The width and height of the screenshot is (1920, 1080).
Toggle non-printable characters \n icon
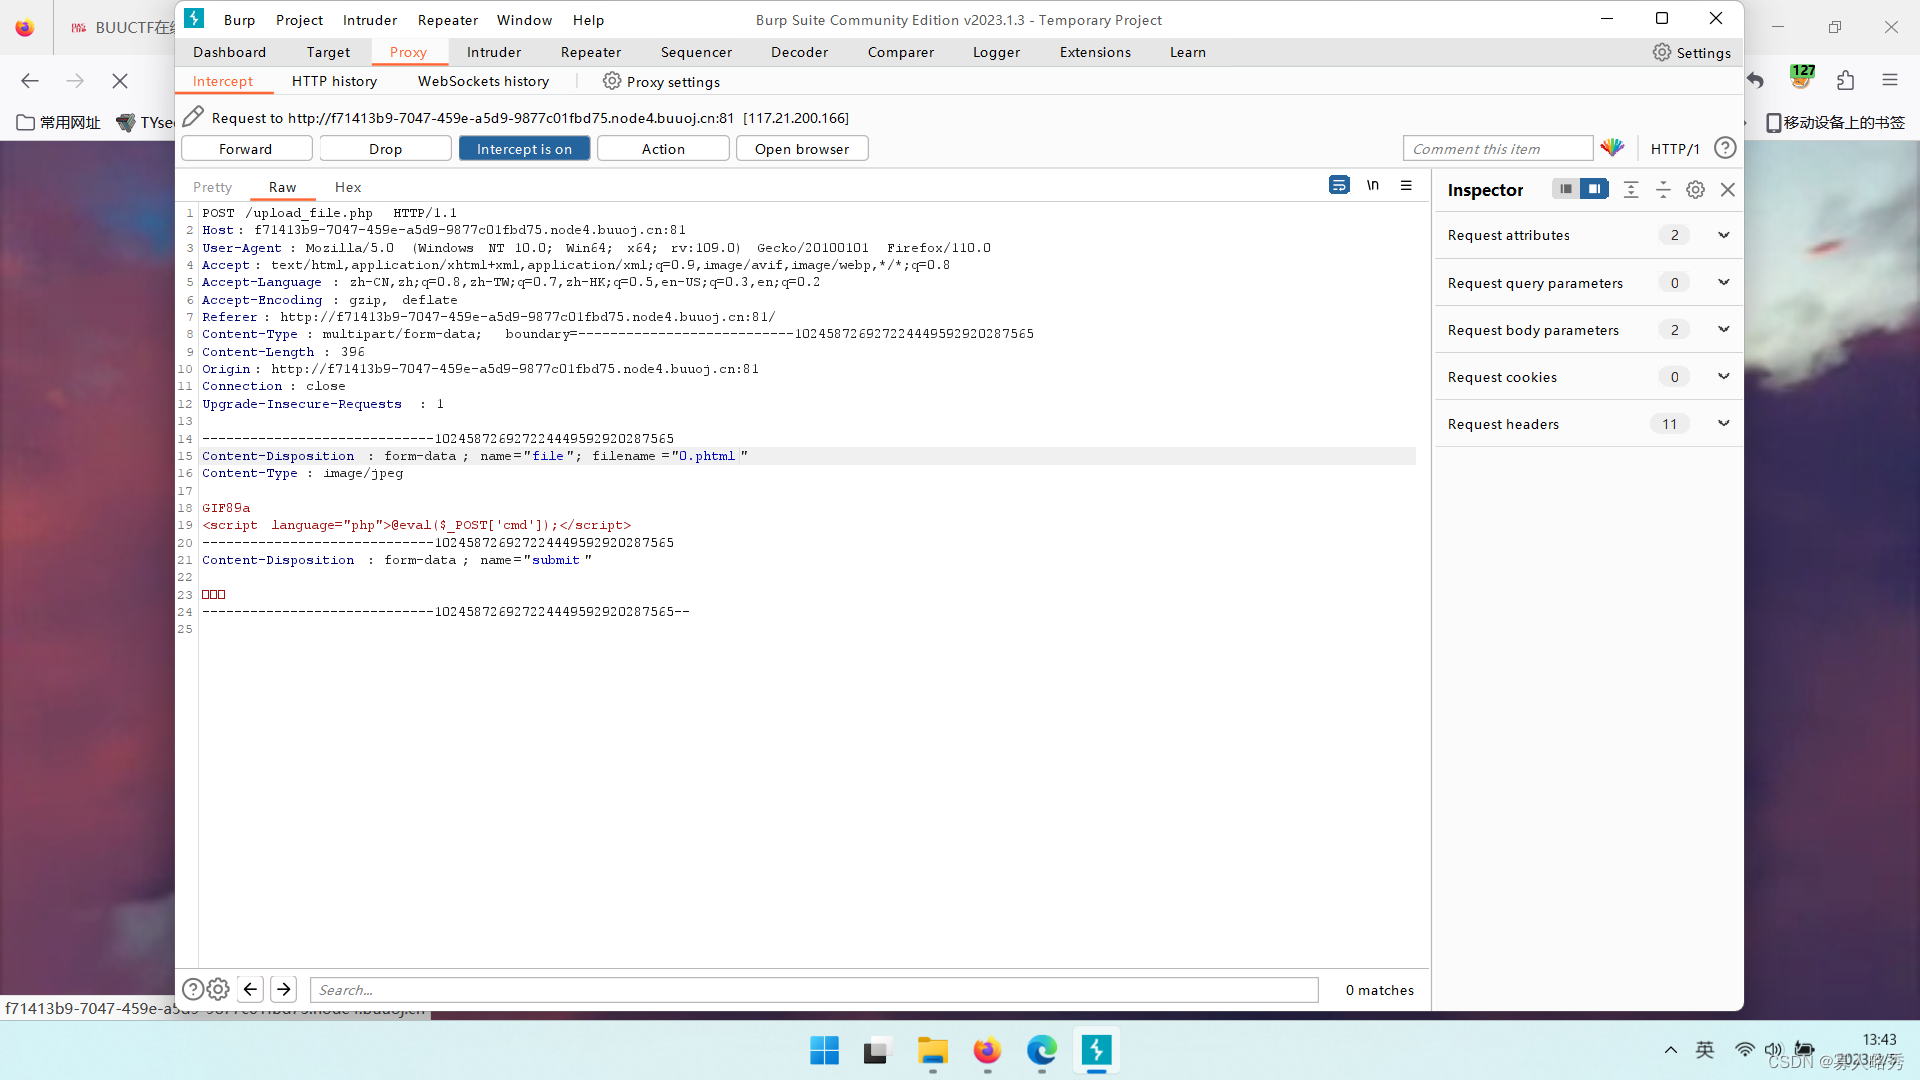tap(1373, 185)
